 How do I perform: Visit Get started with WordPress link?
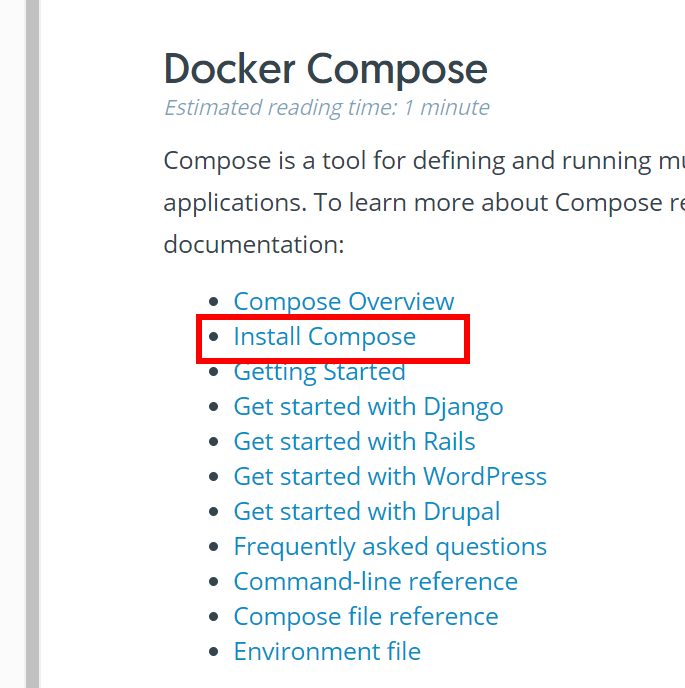(x=390, y=477)
